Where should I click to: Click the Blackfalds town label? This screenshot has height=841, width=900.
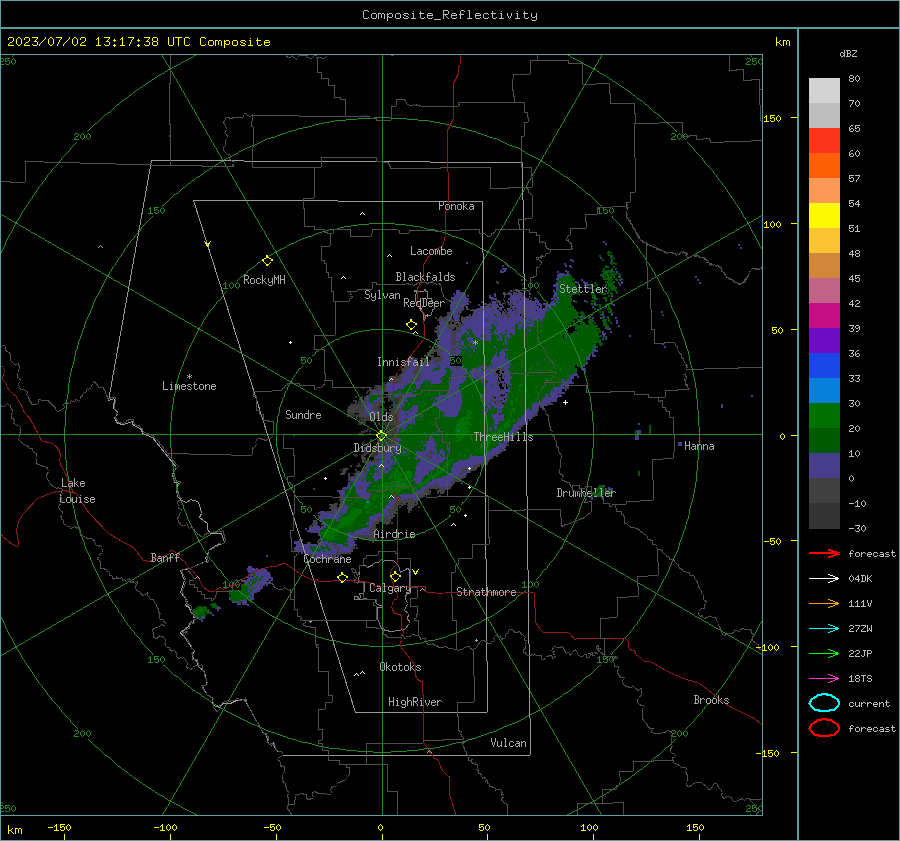[425, 277]
